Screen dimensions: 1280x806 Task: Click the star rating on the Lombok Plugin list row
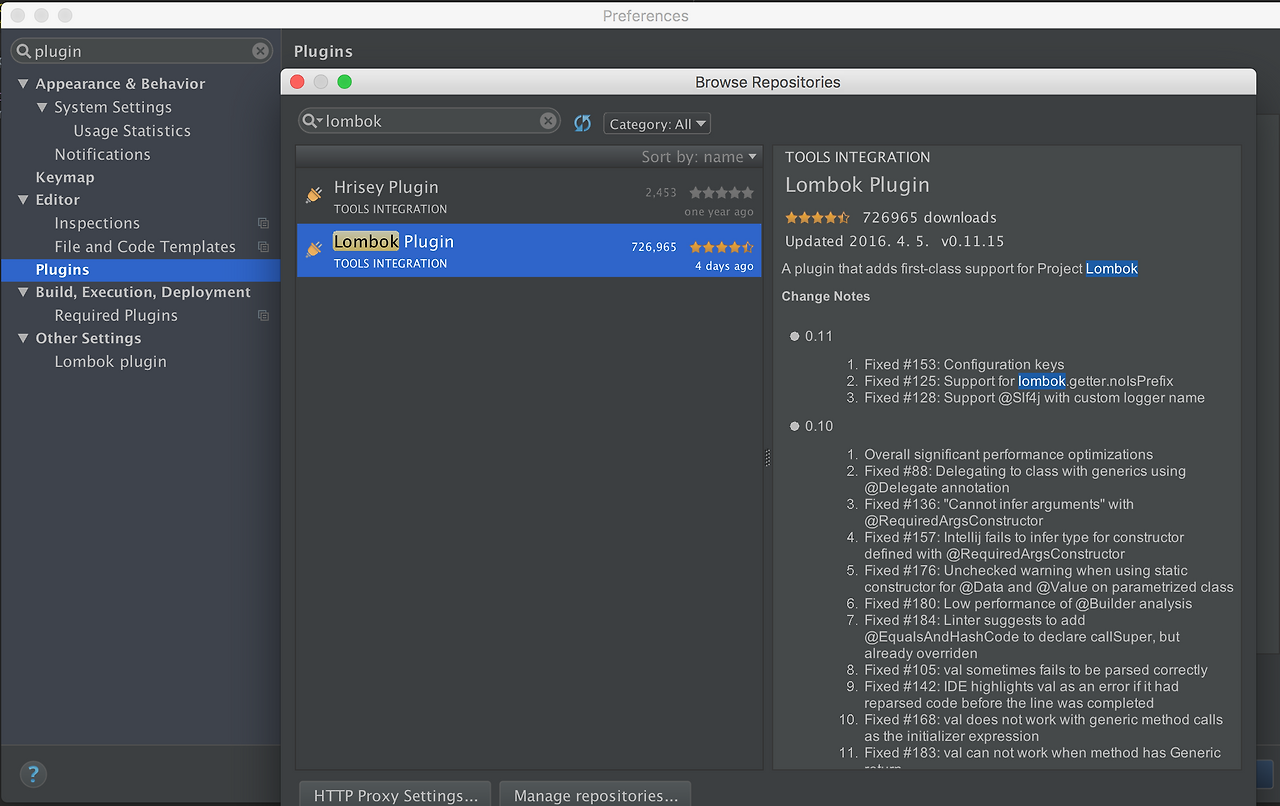[x=721, y=247]
